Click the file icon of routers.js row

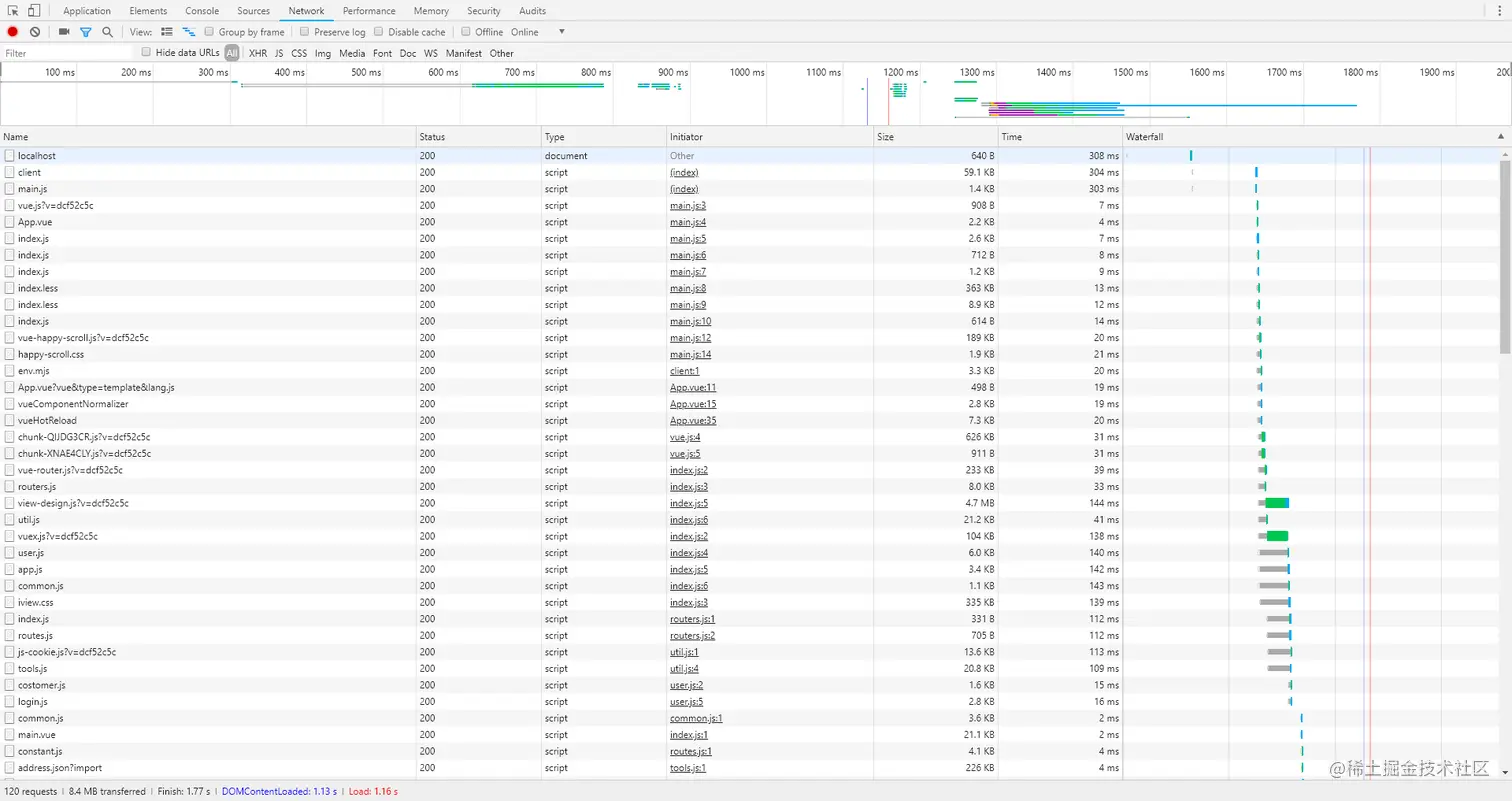coord(9,486)
